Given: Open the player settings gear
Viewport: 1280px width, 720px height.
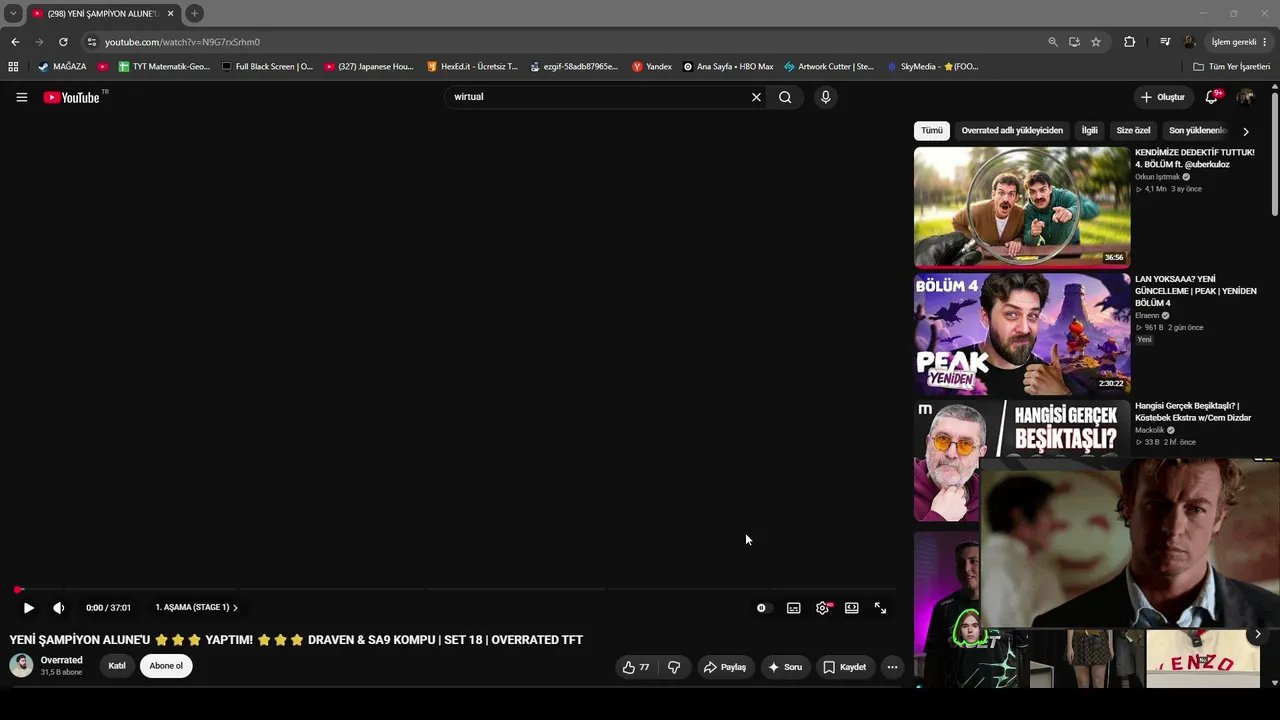Looking at the screenshot, I should (822, 608).
